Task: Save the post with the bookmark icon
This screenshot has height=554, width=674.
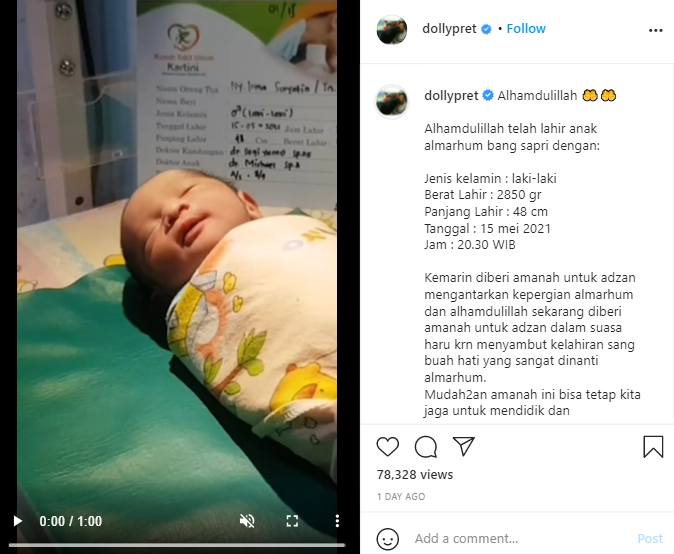Action: [653, 447]
